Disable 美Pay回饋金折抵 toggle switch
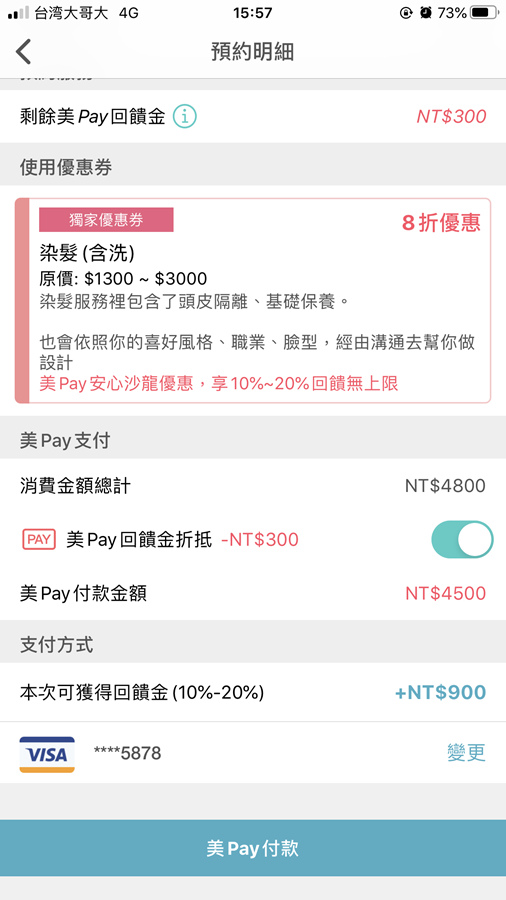 (462, 540)
